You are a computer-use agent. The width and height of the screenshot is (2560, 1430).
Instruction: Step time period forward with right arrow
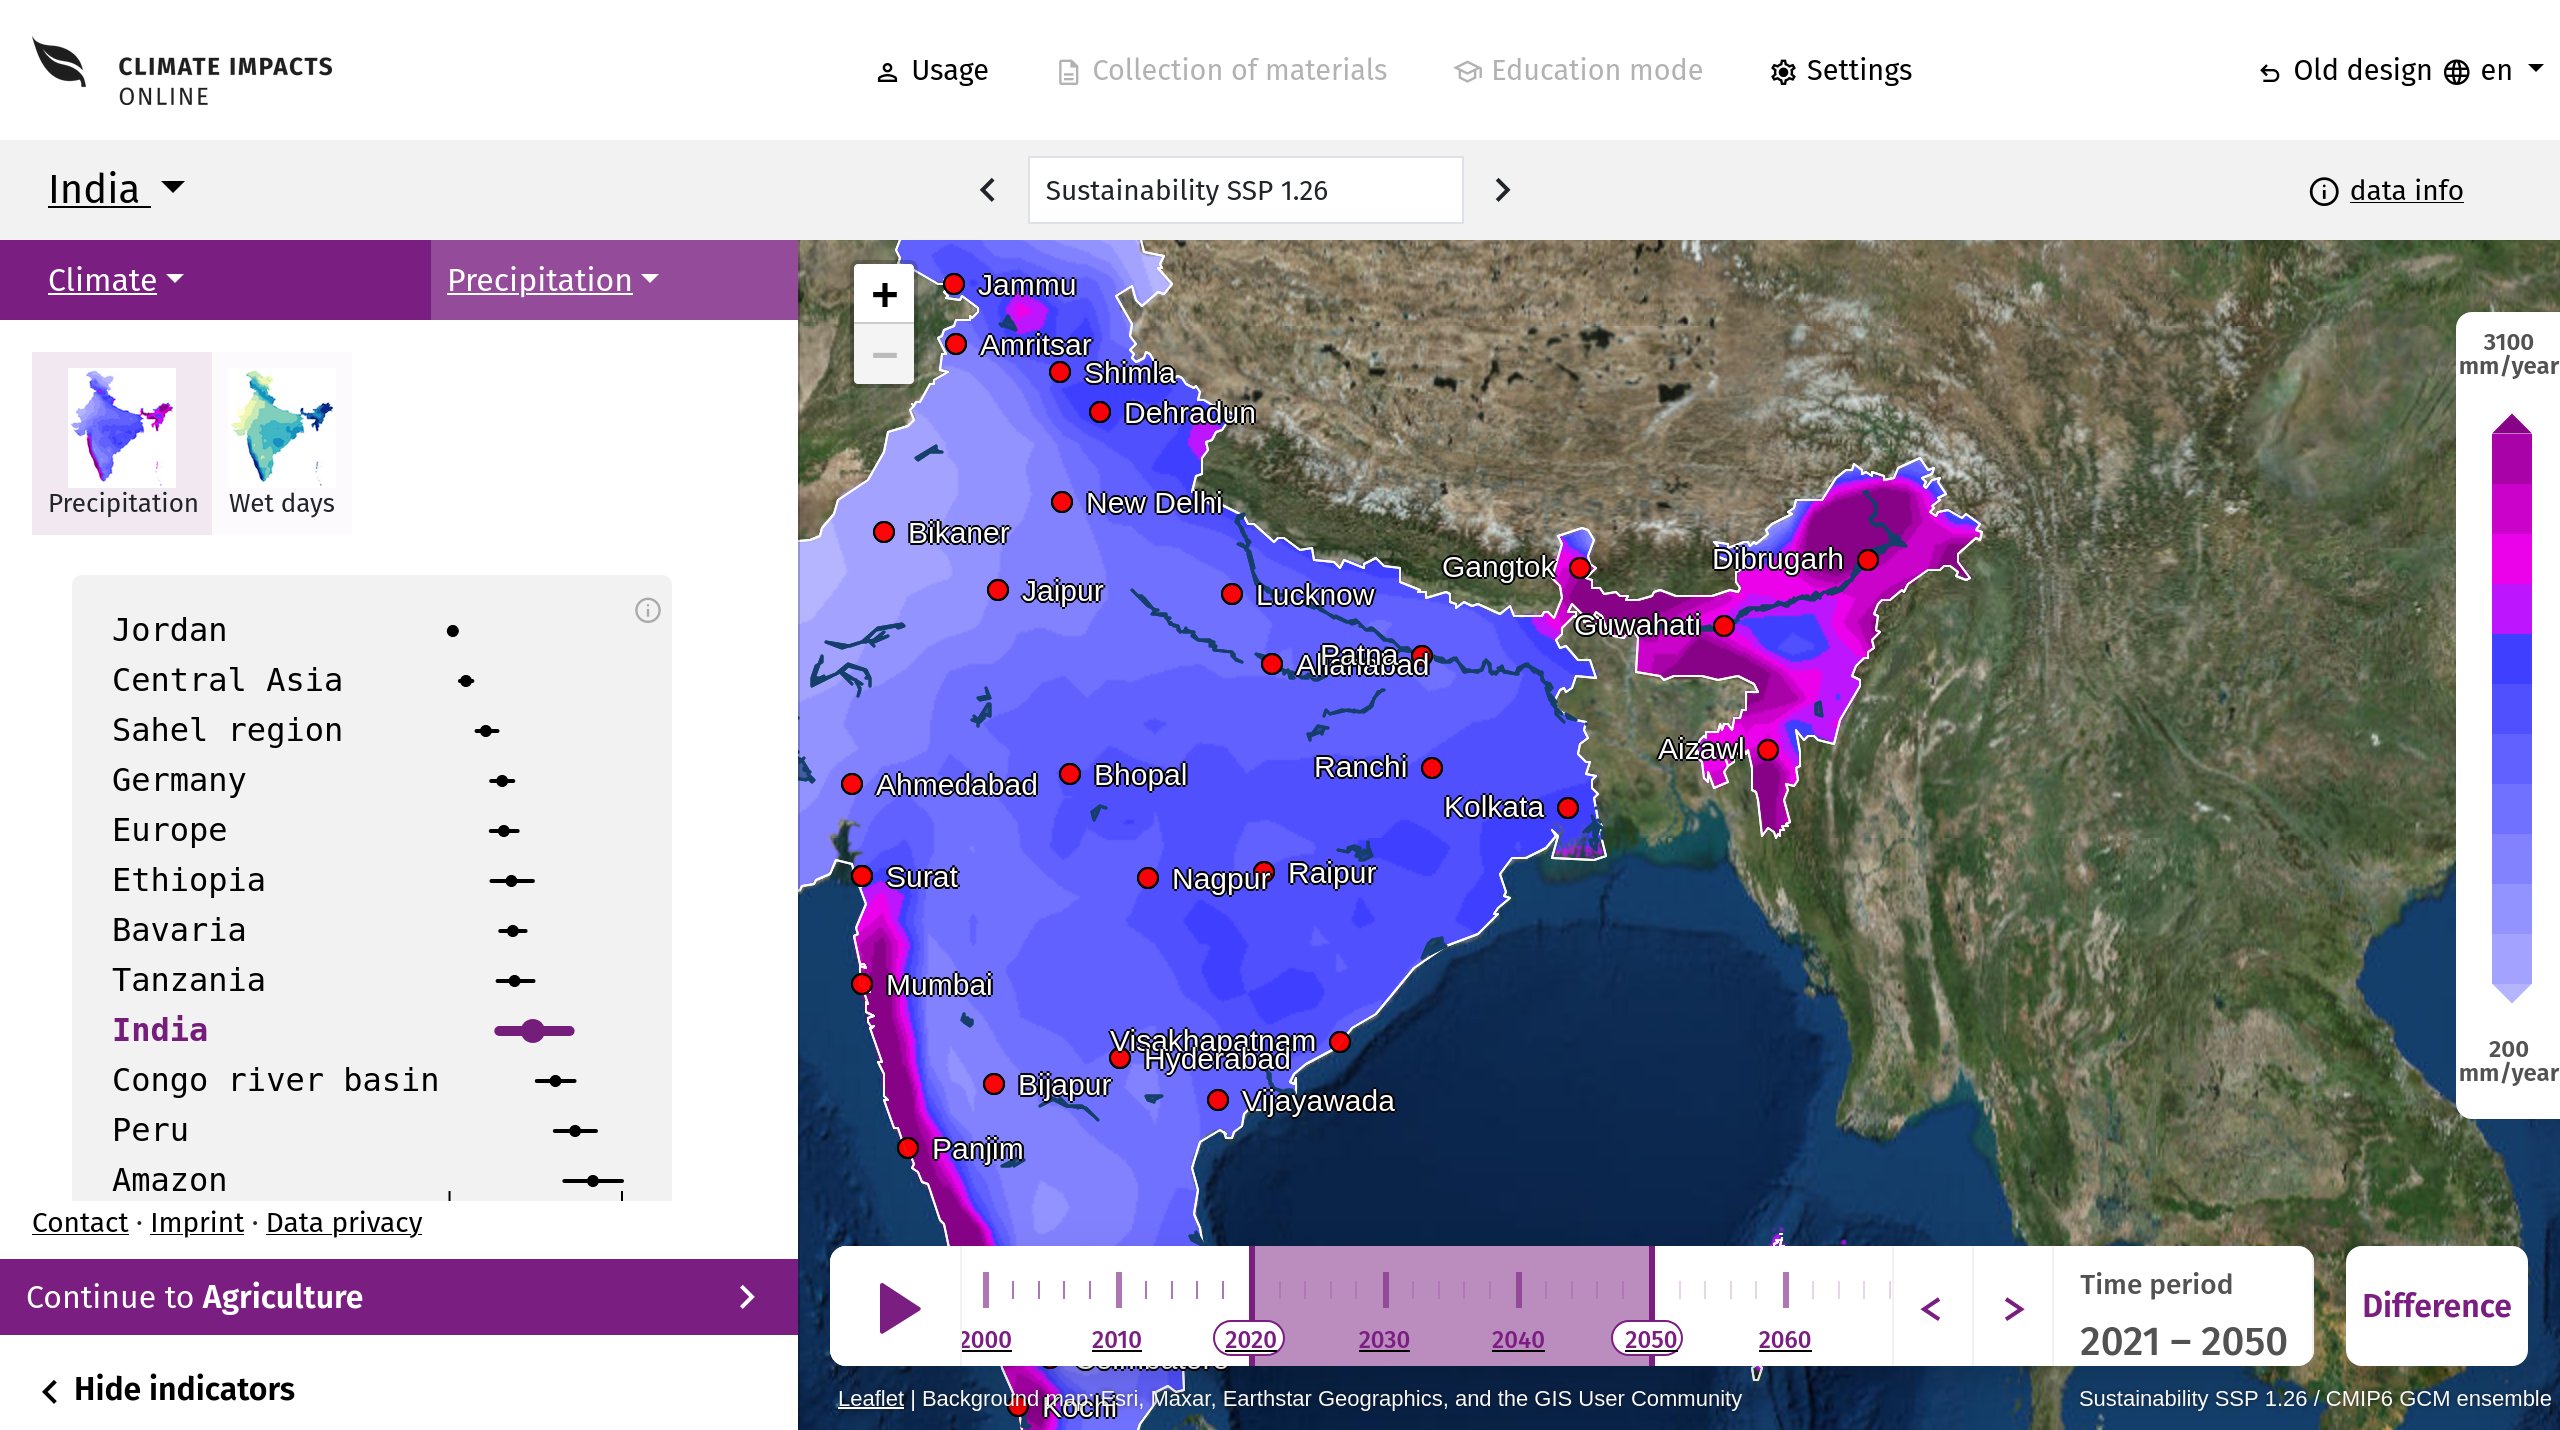2014,1308
